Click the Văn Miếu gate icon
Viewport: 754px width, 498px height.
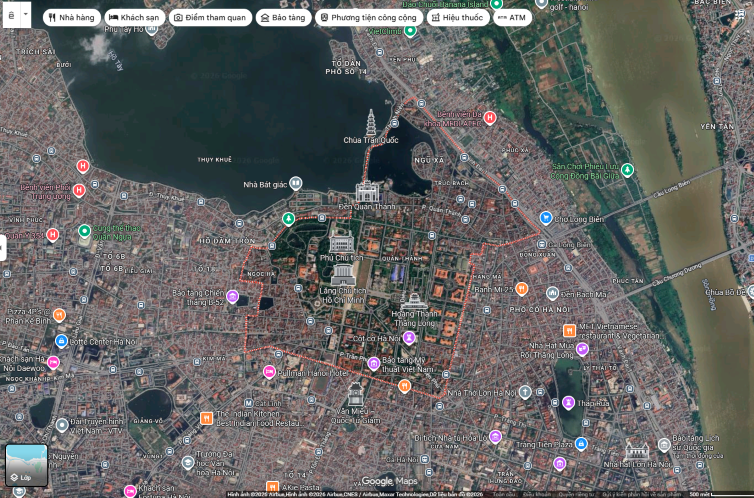[355, 395]
